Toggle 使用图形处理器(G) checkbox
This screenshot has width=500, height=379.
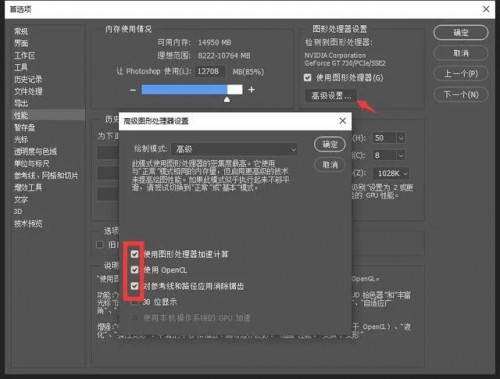(x=307, y=78)
